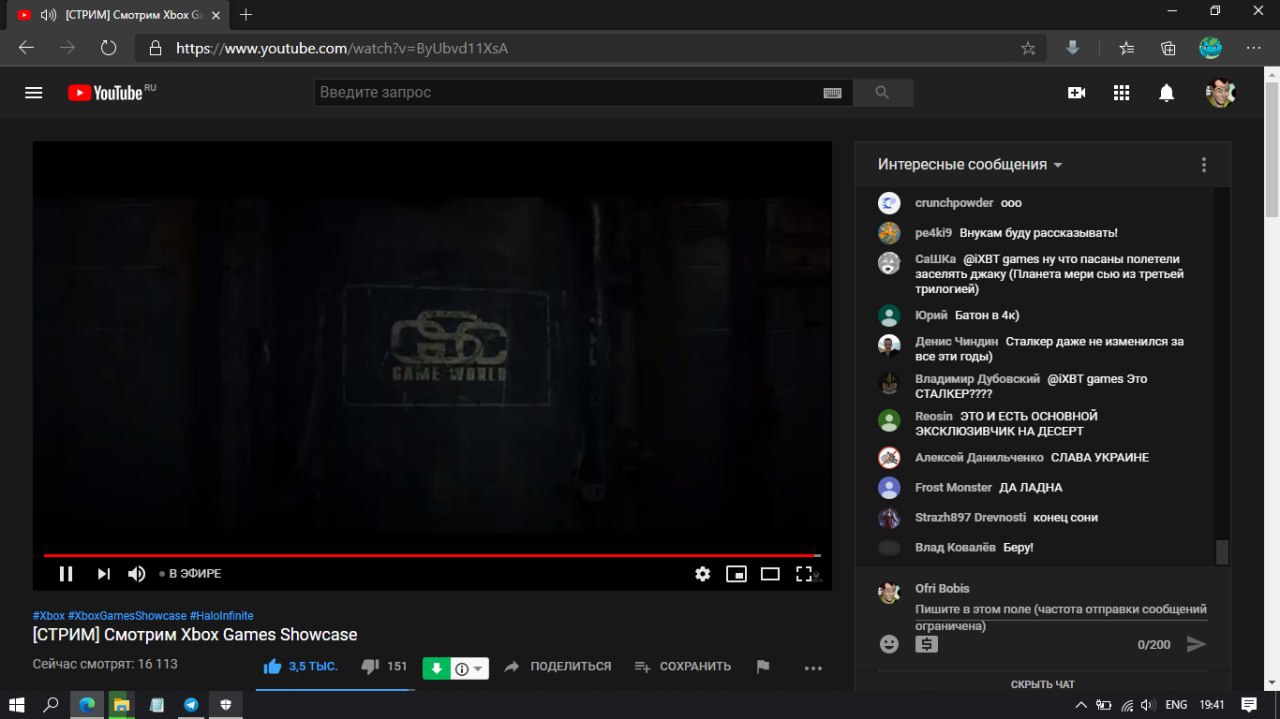Image resolution: width=1280 pixels, height=719 pixels.
Task: Click the search magnifier button
Action: [x=882, y=93]
